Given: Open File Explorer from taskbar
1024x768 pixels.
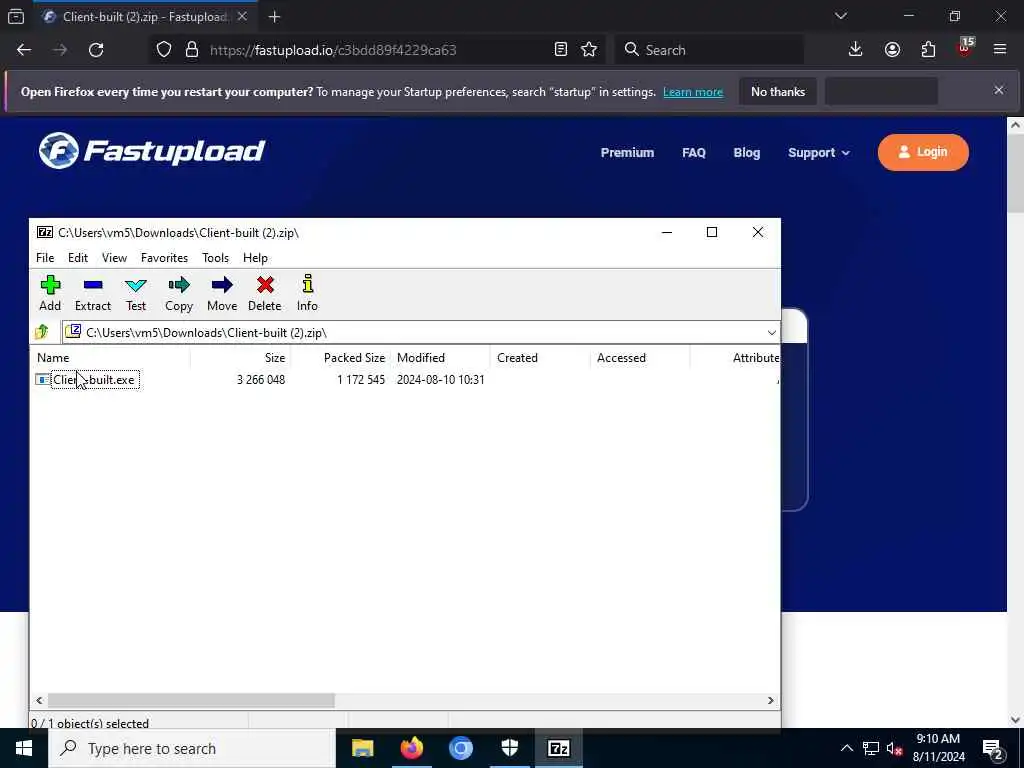Looking at the screenshot, I should [362, 748].
